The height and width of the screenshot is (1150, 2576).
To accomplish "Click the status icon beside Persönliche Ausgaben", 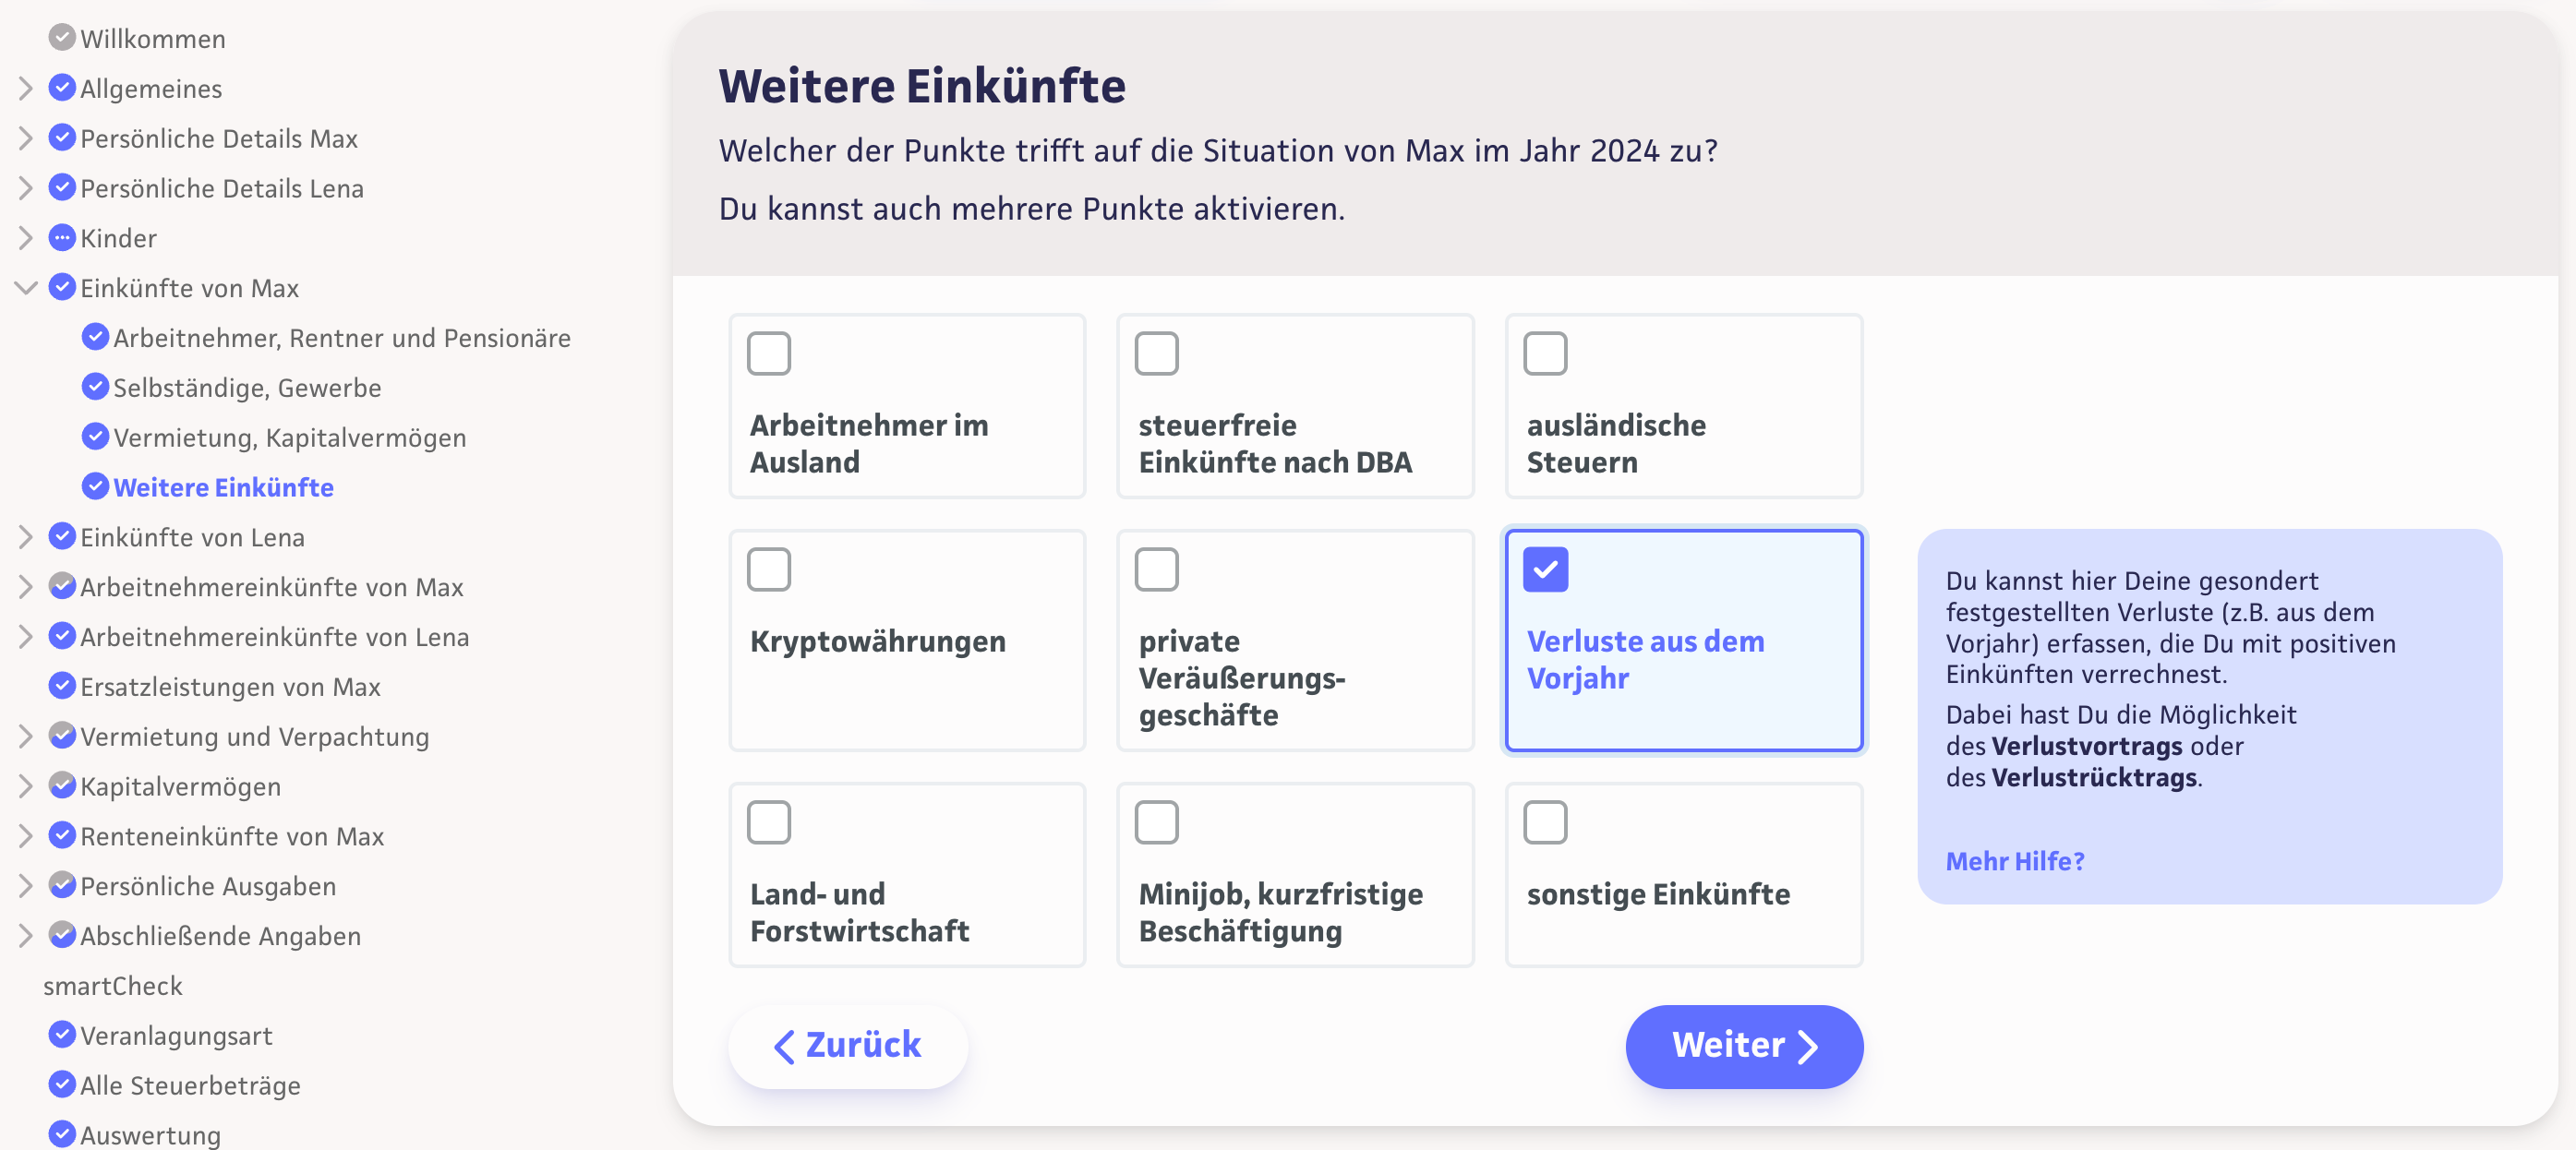I will click(62, 886).
